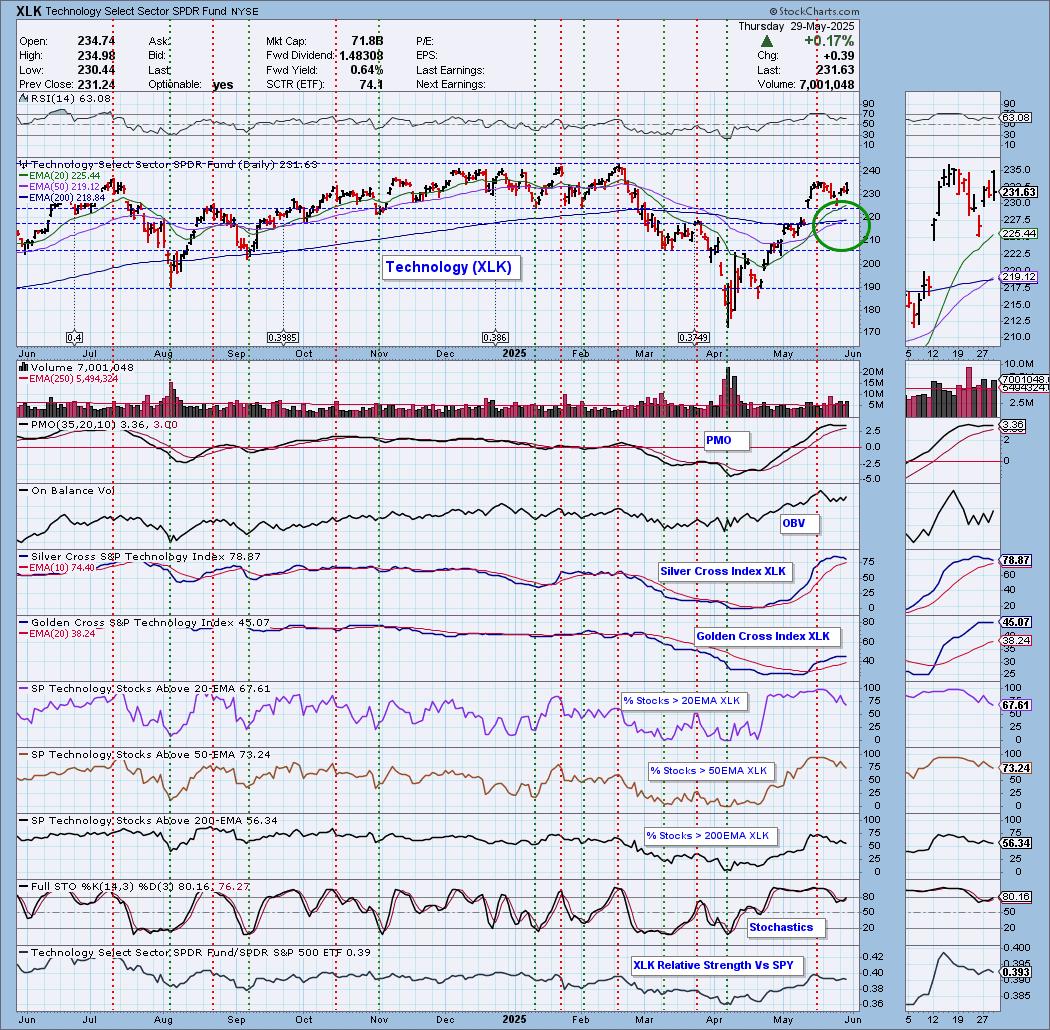Click the Optionable value yes

pyautogui.click(x=223, y=84)
